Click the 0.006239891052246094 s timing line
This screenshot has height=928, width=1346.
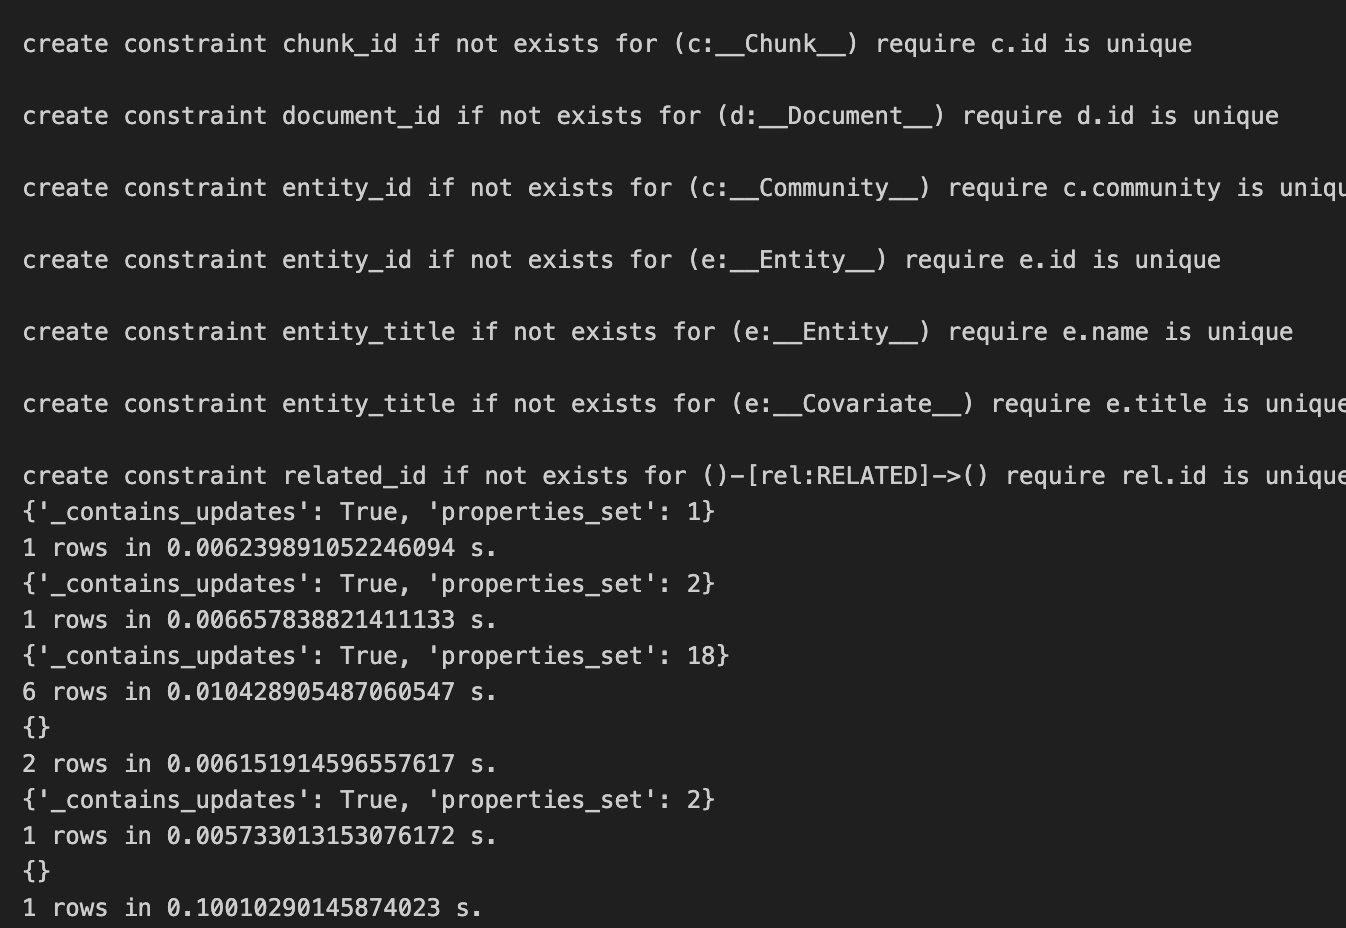pyautogui.click(x=259, y=548)
